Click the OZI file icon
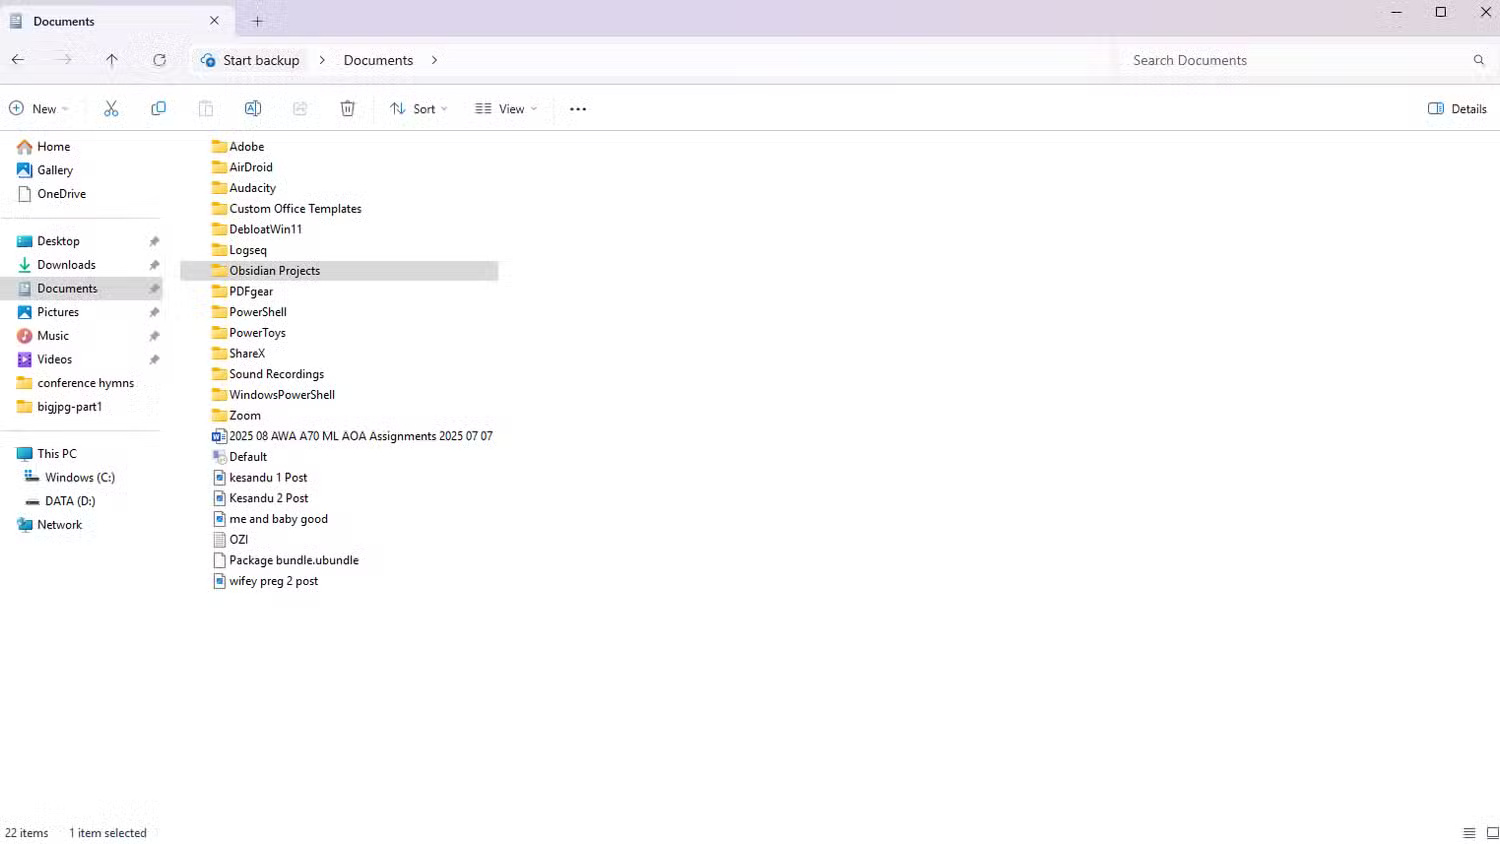1500x844 pixels. (219, 540)
